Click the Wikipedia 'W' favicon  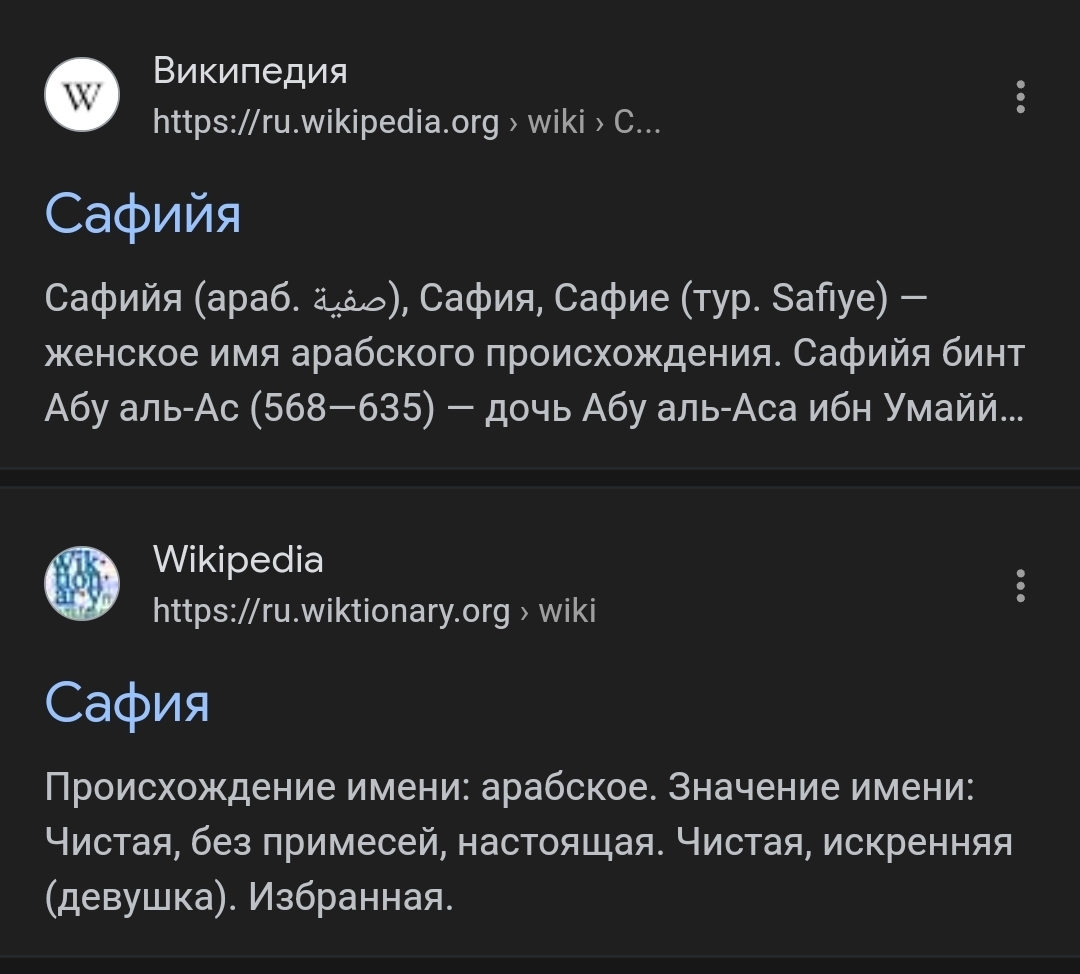pyautogui.click(x=82, y=96)
